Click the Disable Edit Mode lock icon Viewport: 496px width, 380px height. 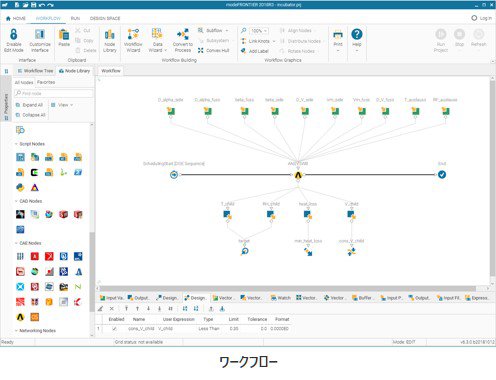pos(14,34)
